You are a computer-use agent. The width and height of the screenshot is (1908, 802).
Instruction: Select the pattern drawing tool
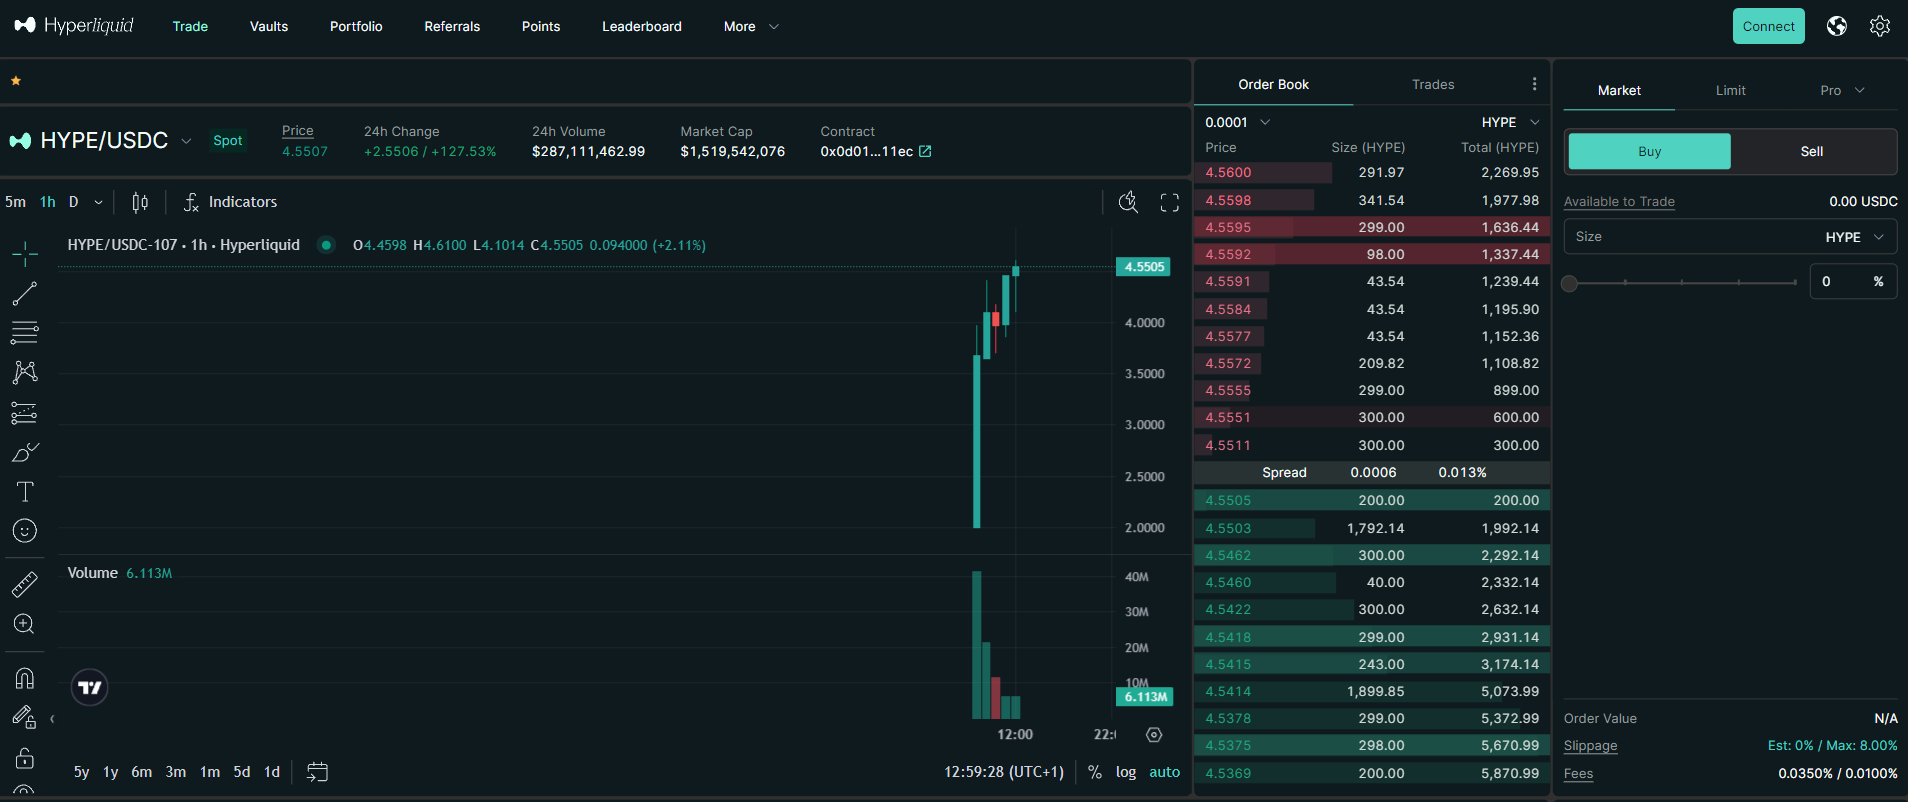point(25,373)
